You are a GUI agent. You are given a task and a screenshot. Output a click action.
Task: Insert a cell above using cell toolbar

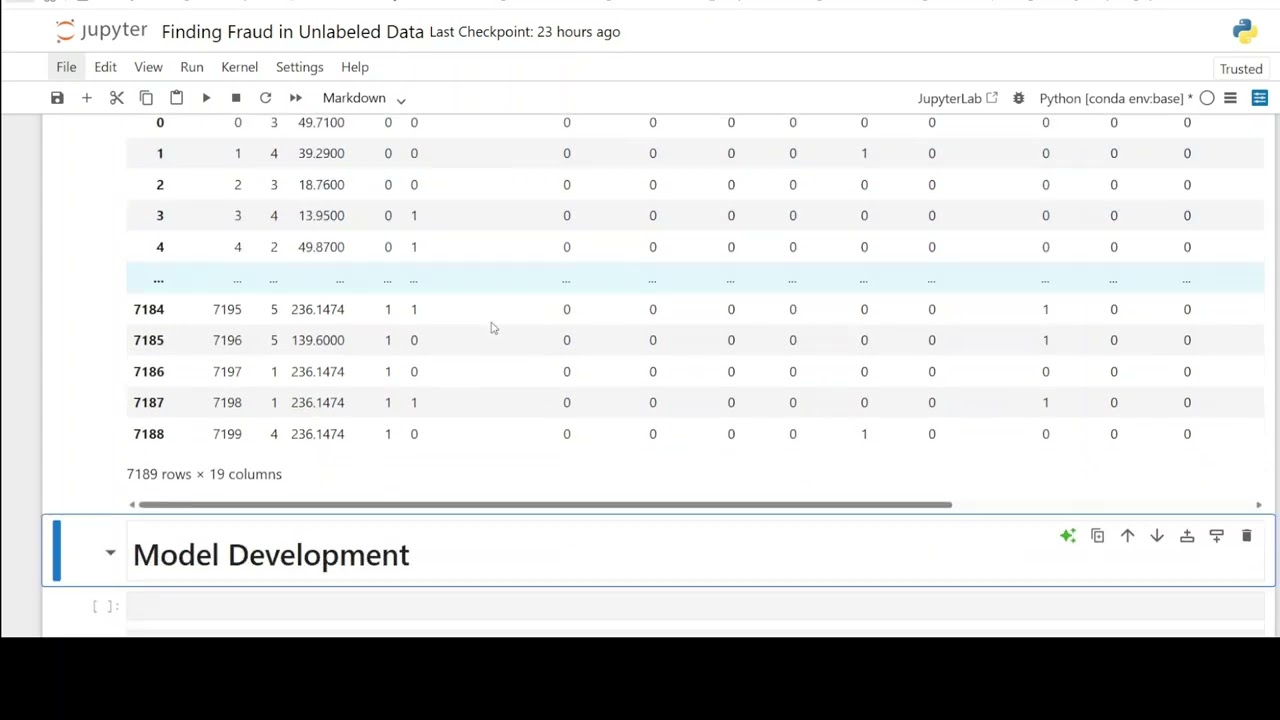point(1187,536)
